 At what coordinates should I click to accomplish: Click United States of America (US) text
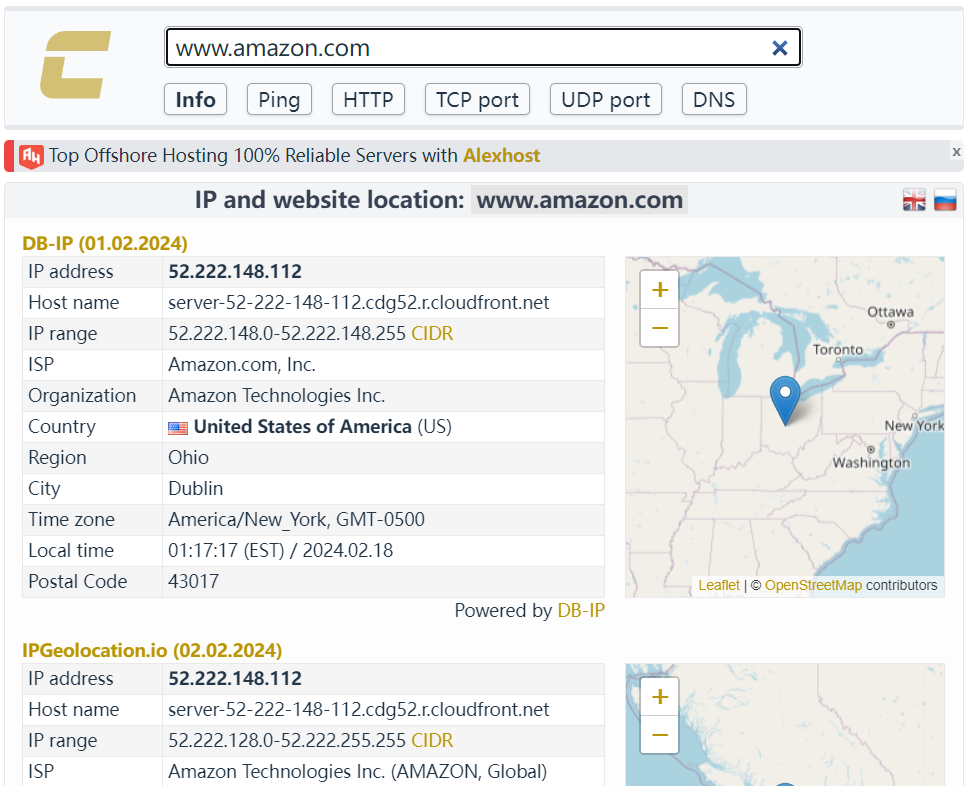(323, 427)
